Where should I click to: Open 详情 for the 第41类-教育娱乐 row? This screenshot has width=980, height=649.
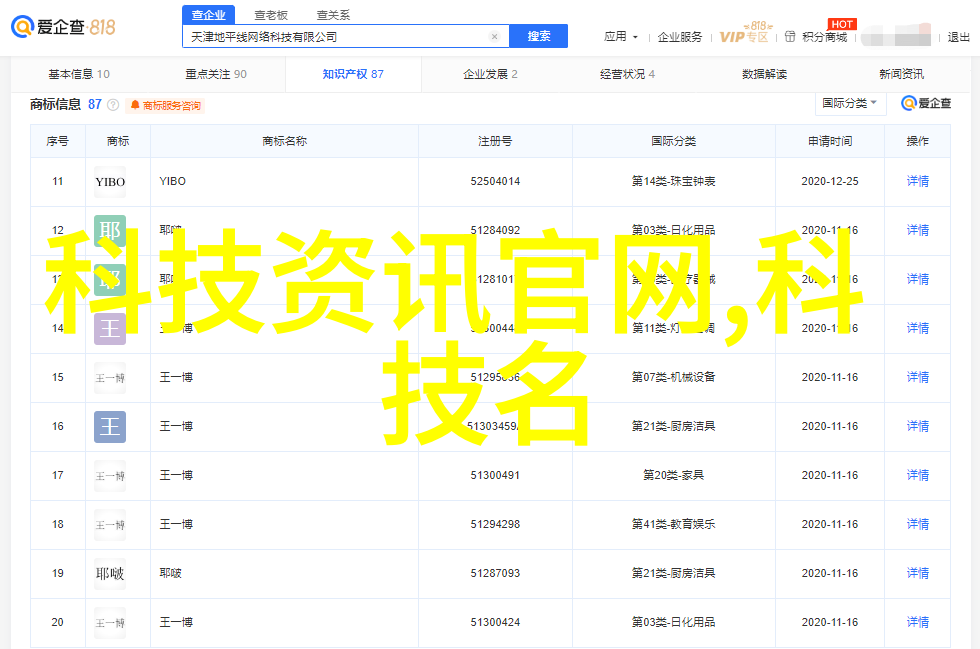(918, 524)
